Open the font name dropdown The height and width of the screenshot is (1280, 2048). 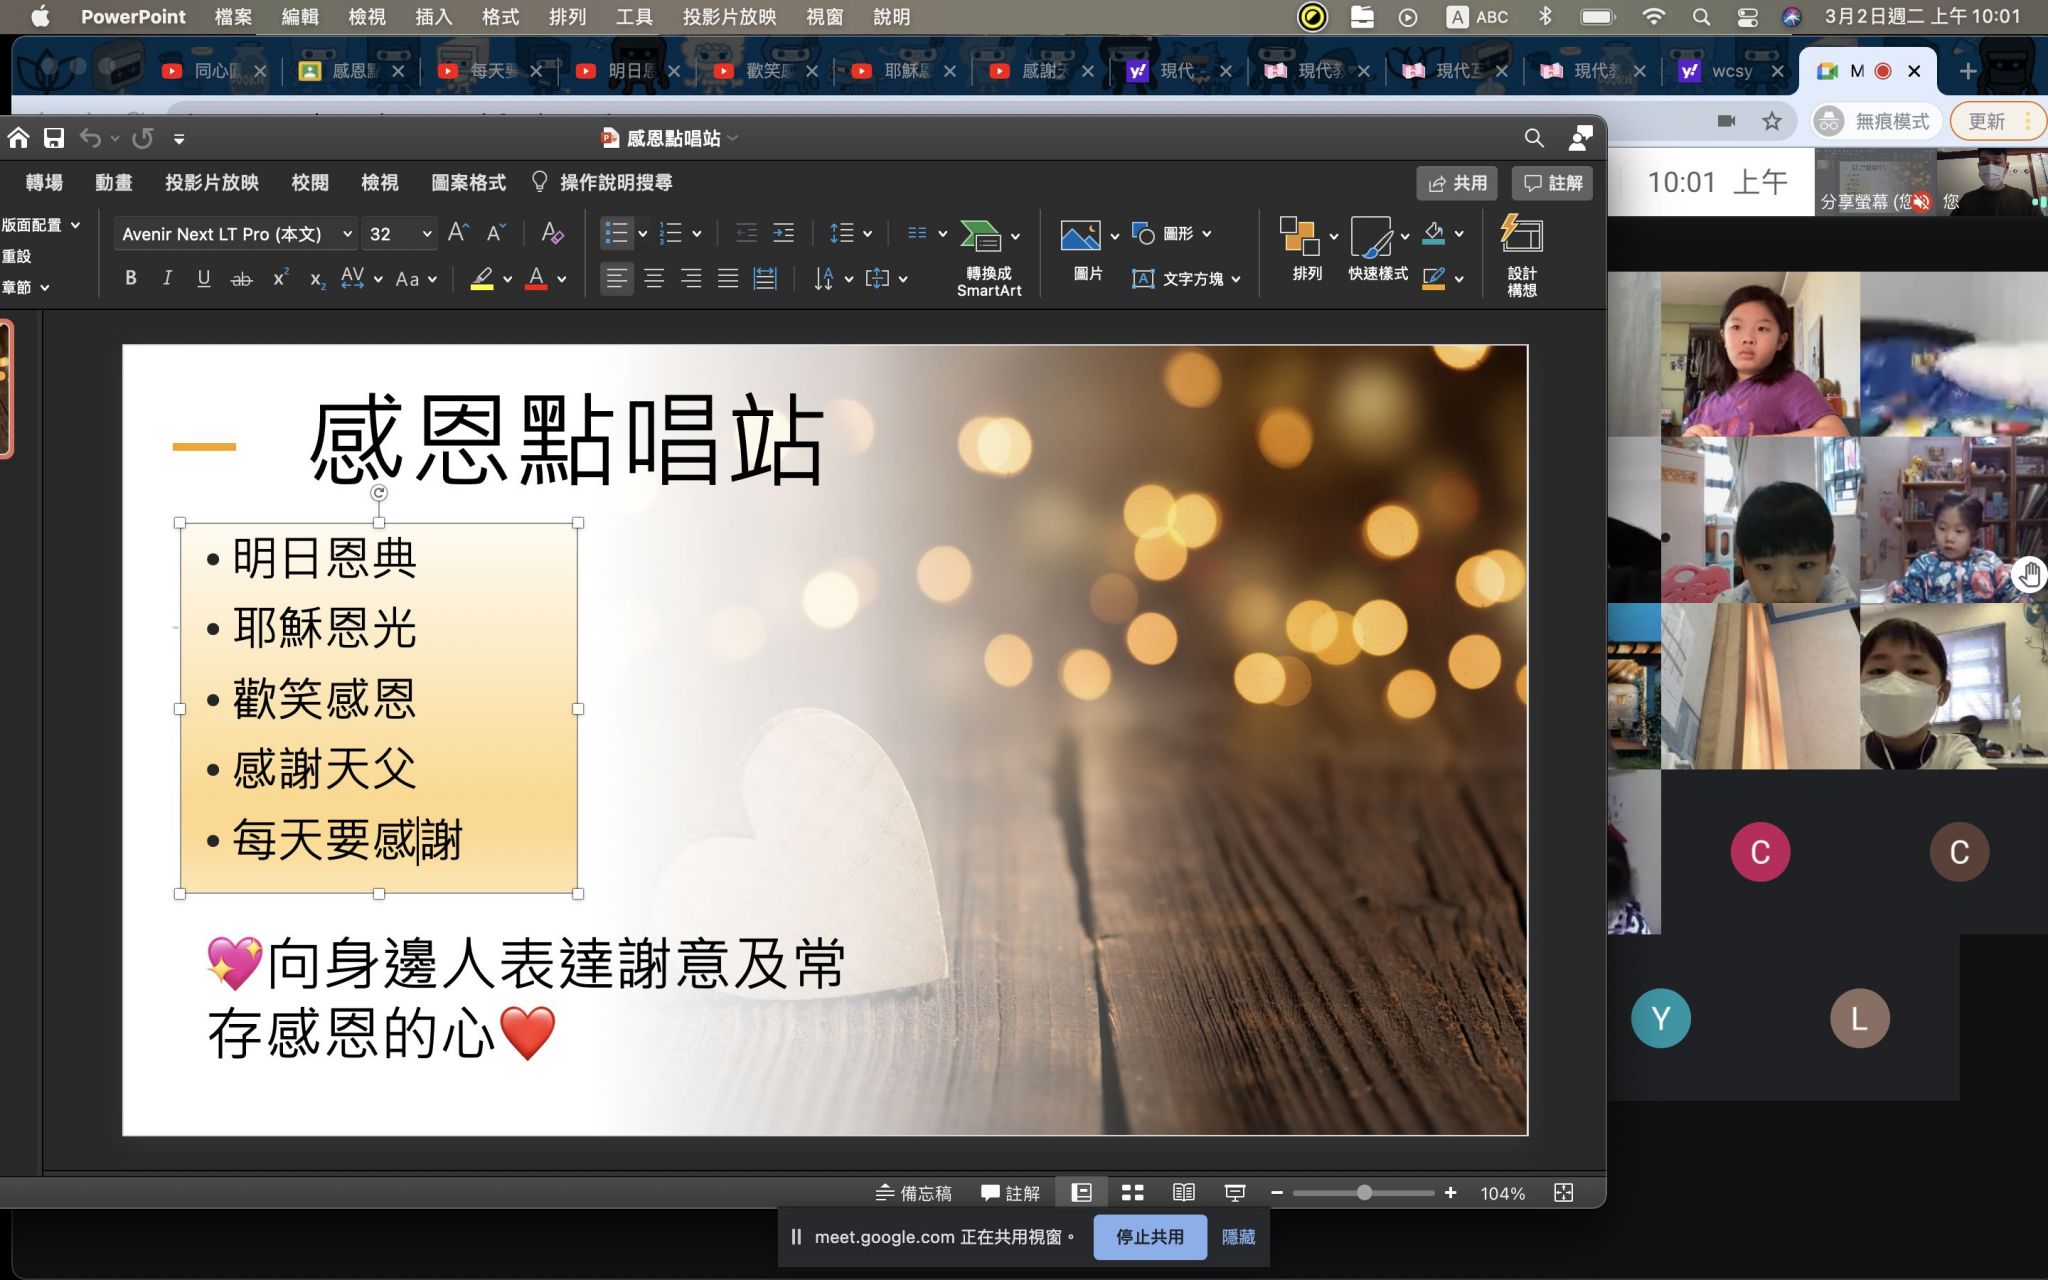pos(347,234)
